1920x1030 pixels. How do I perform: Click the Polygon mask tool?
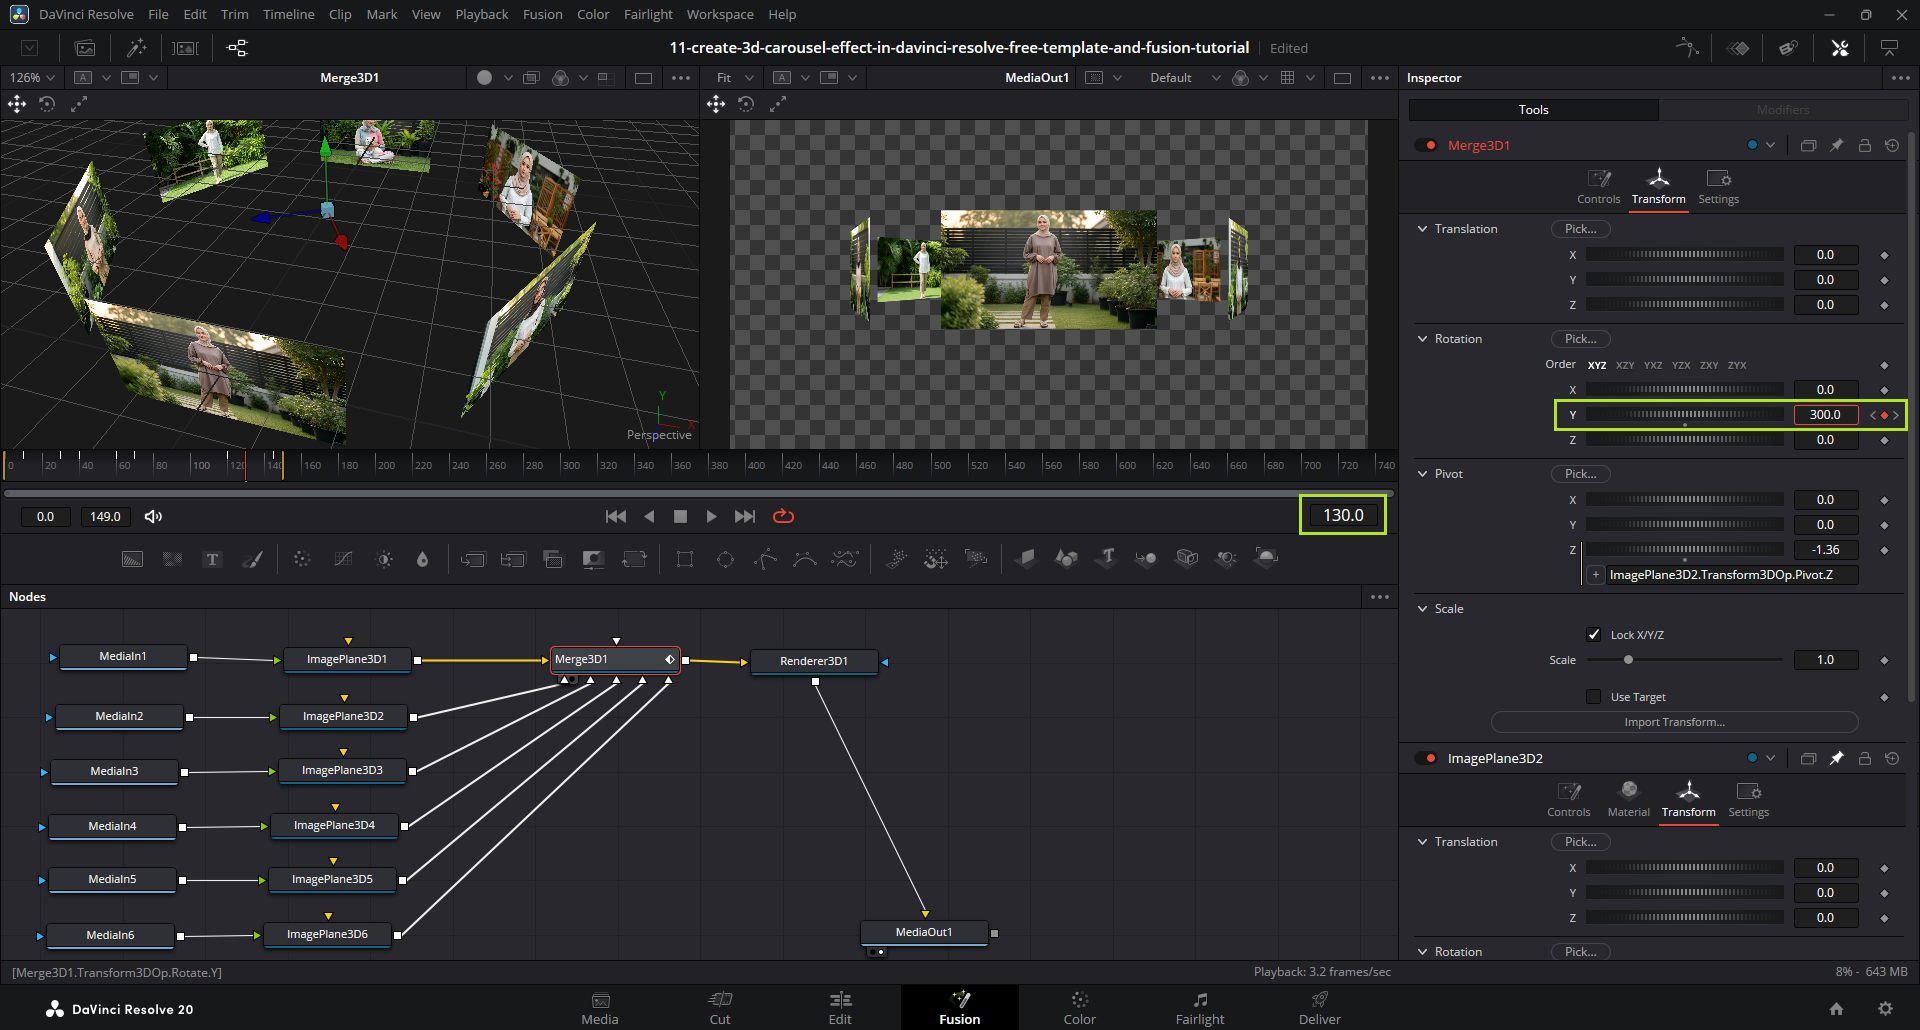[765, 559]
